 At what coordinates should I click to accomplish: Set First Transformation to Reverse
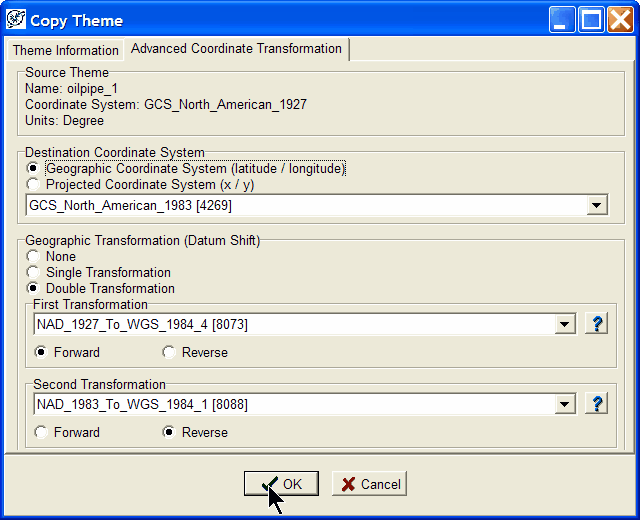[169, 352]
